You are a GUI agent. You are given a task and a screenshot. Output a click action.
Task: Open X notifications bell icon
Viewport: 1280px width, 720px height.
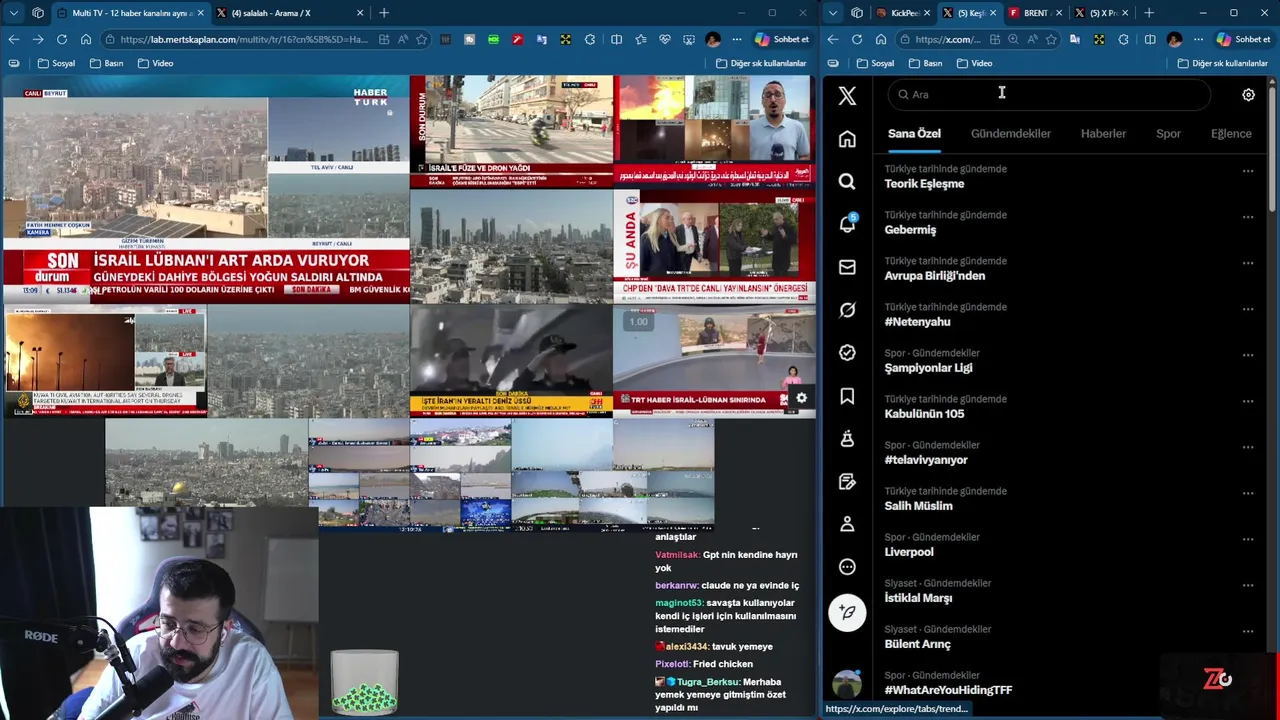847,224
